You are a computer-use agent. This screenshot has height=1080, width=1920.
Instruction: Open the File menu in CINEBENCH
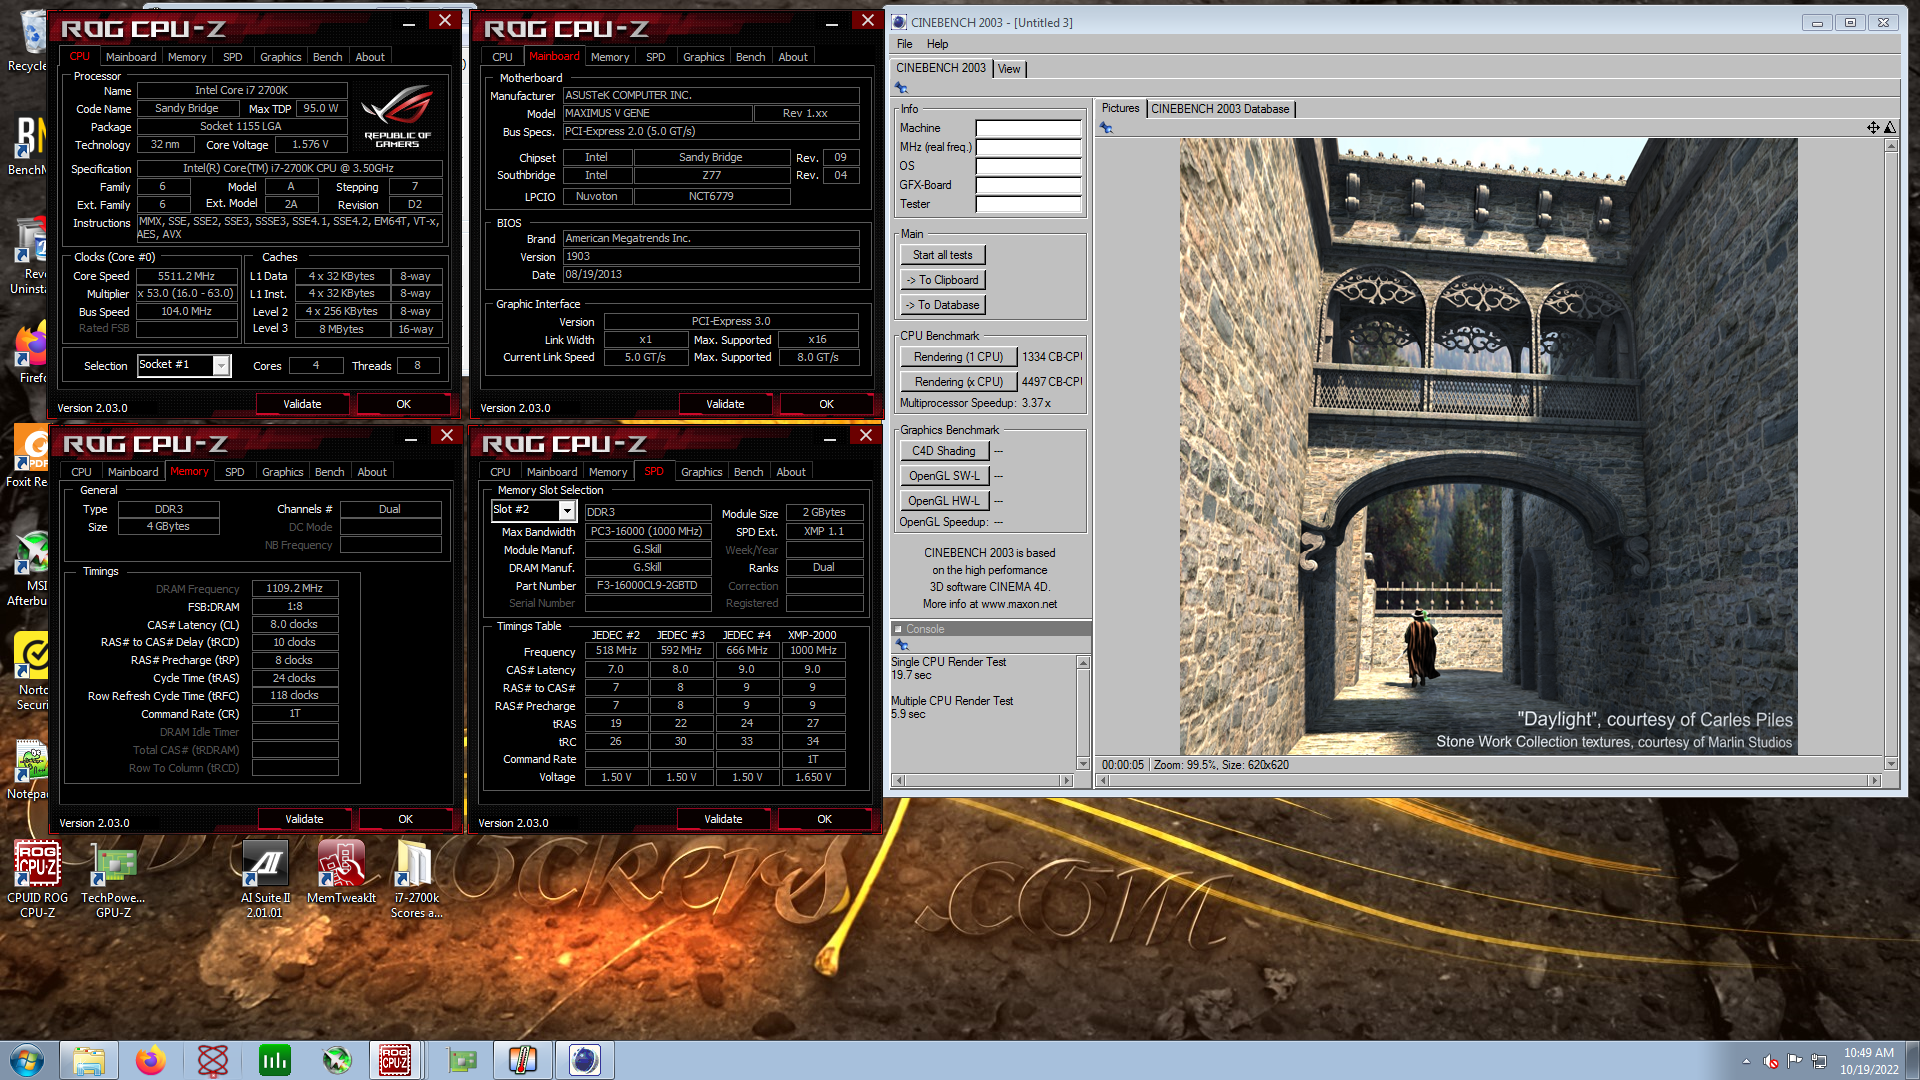(x=905, y=44)
